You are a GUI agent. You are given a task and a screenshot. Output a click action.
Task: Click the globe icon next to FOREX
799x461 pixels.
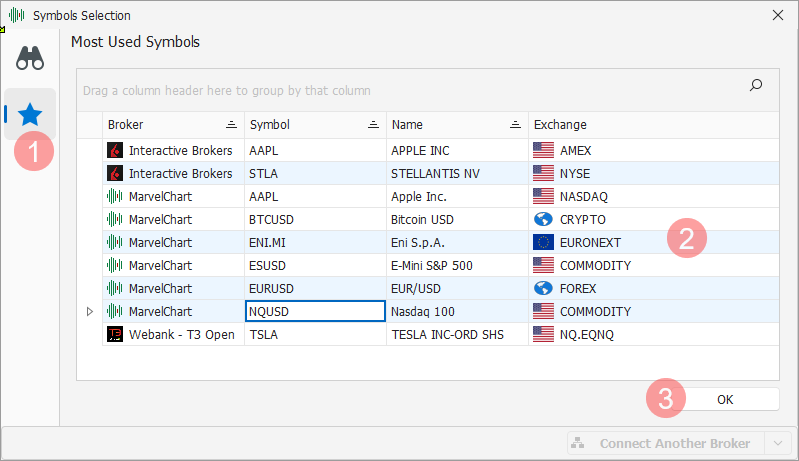click(x=543, y=288)
